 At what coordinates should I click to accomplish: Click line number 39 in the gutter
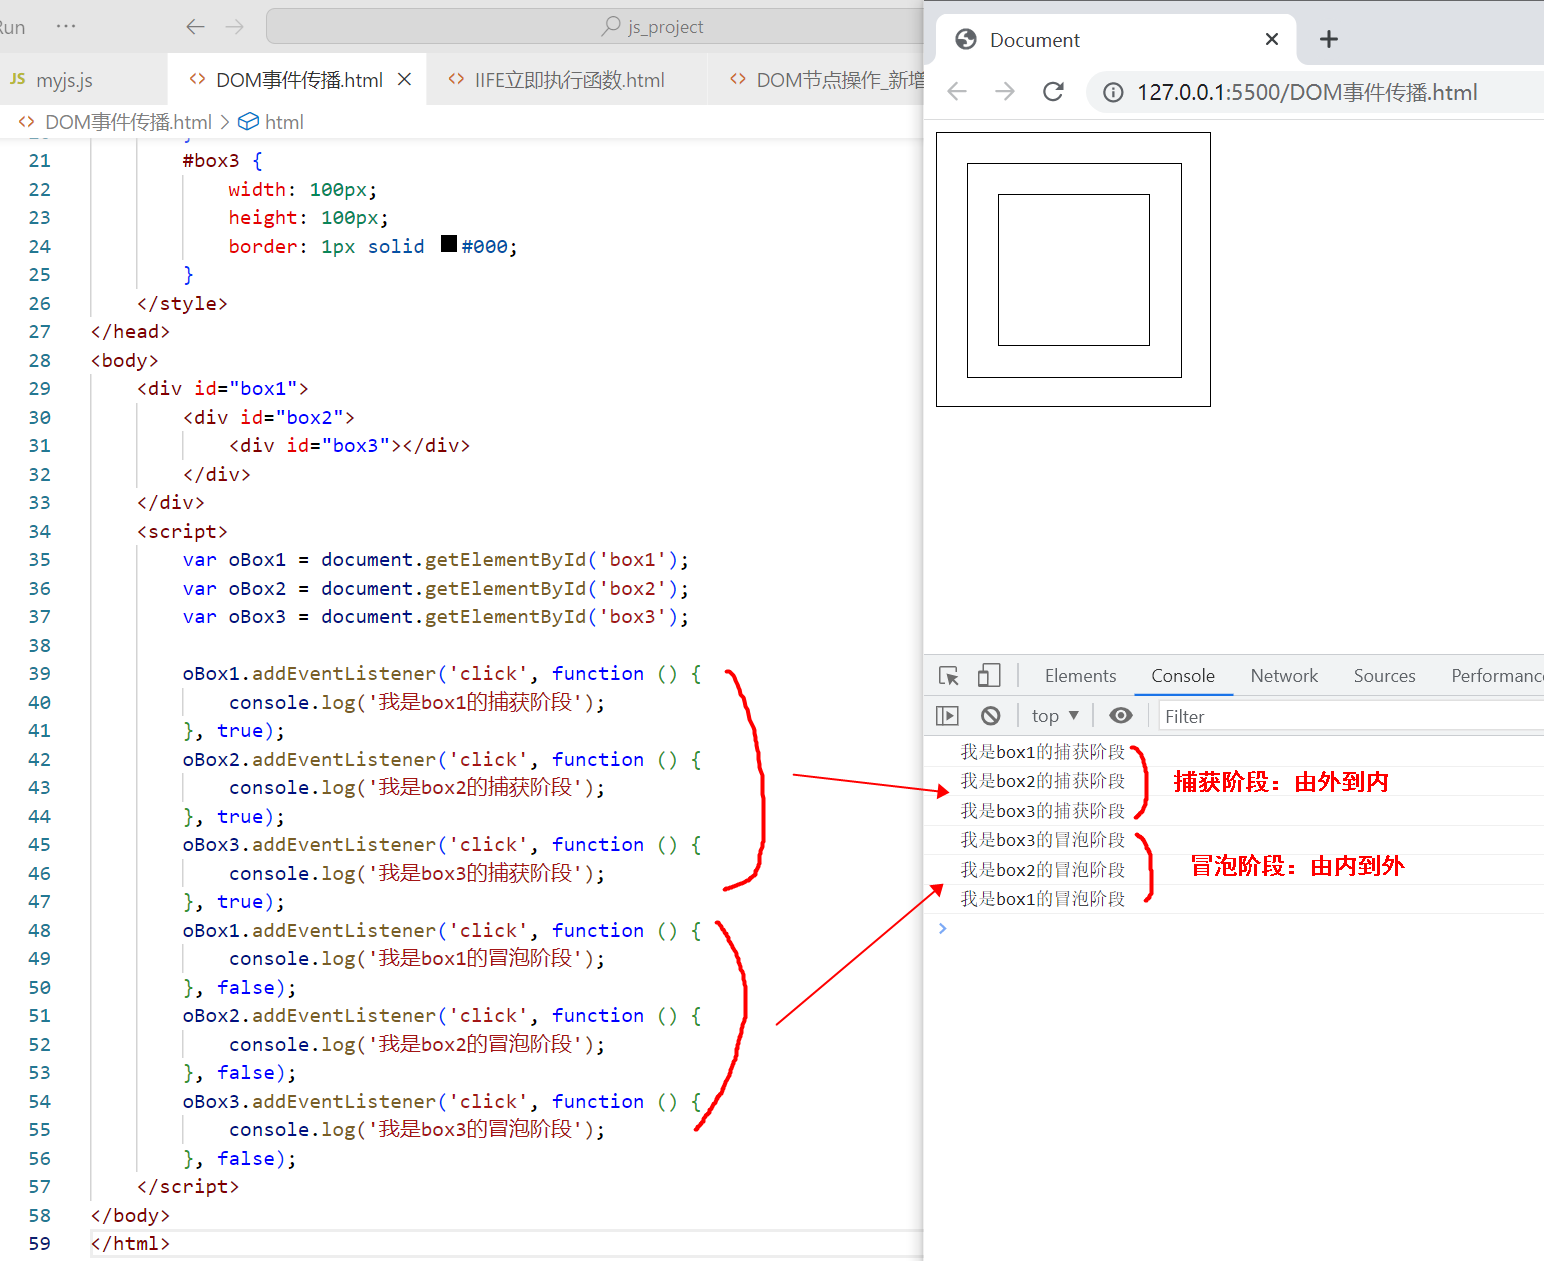(40, 674)
